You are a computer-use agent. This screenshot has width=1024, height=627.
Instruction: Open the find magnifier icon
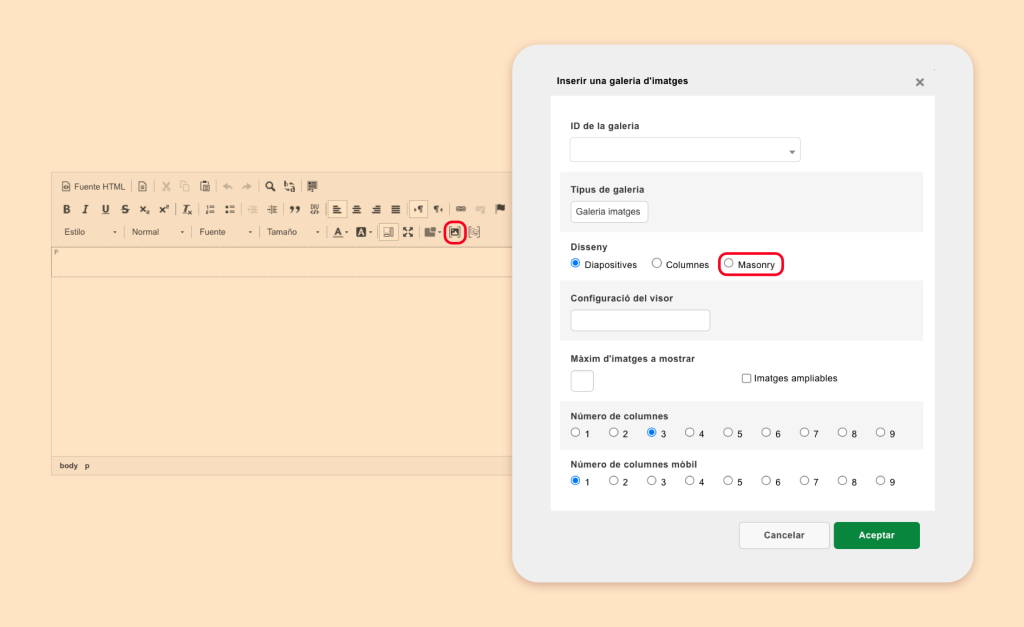coord(270,186)
